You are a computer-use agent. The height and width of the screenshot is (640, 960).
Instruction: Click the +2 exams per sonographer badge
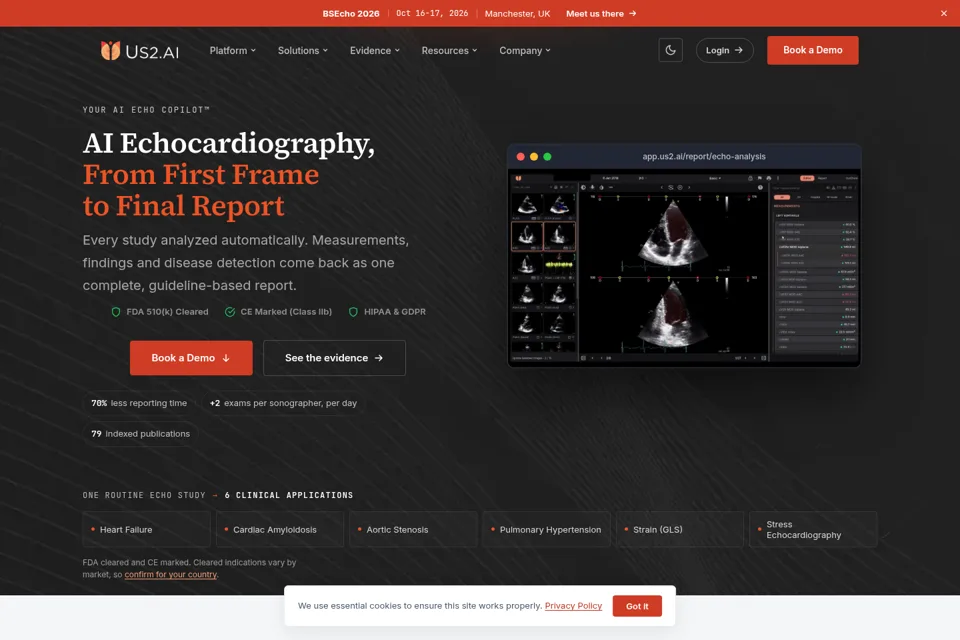(283, 403)
